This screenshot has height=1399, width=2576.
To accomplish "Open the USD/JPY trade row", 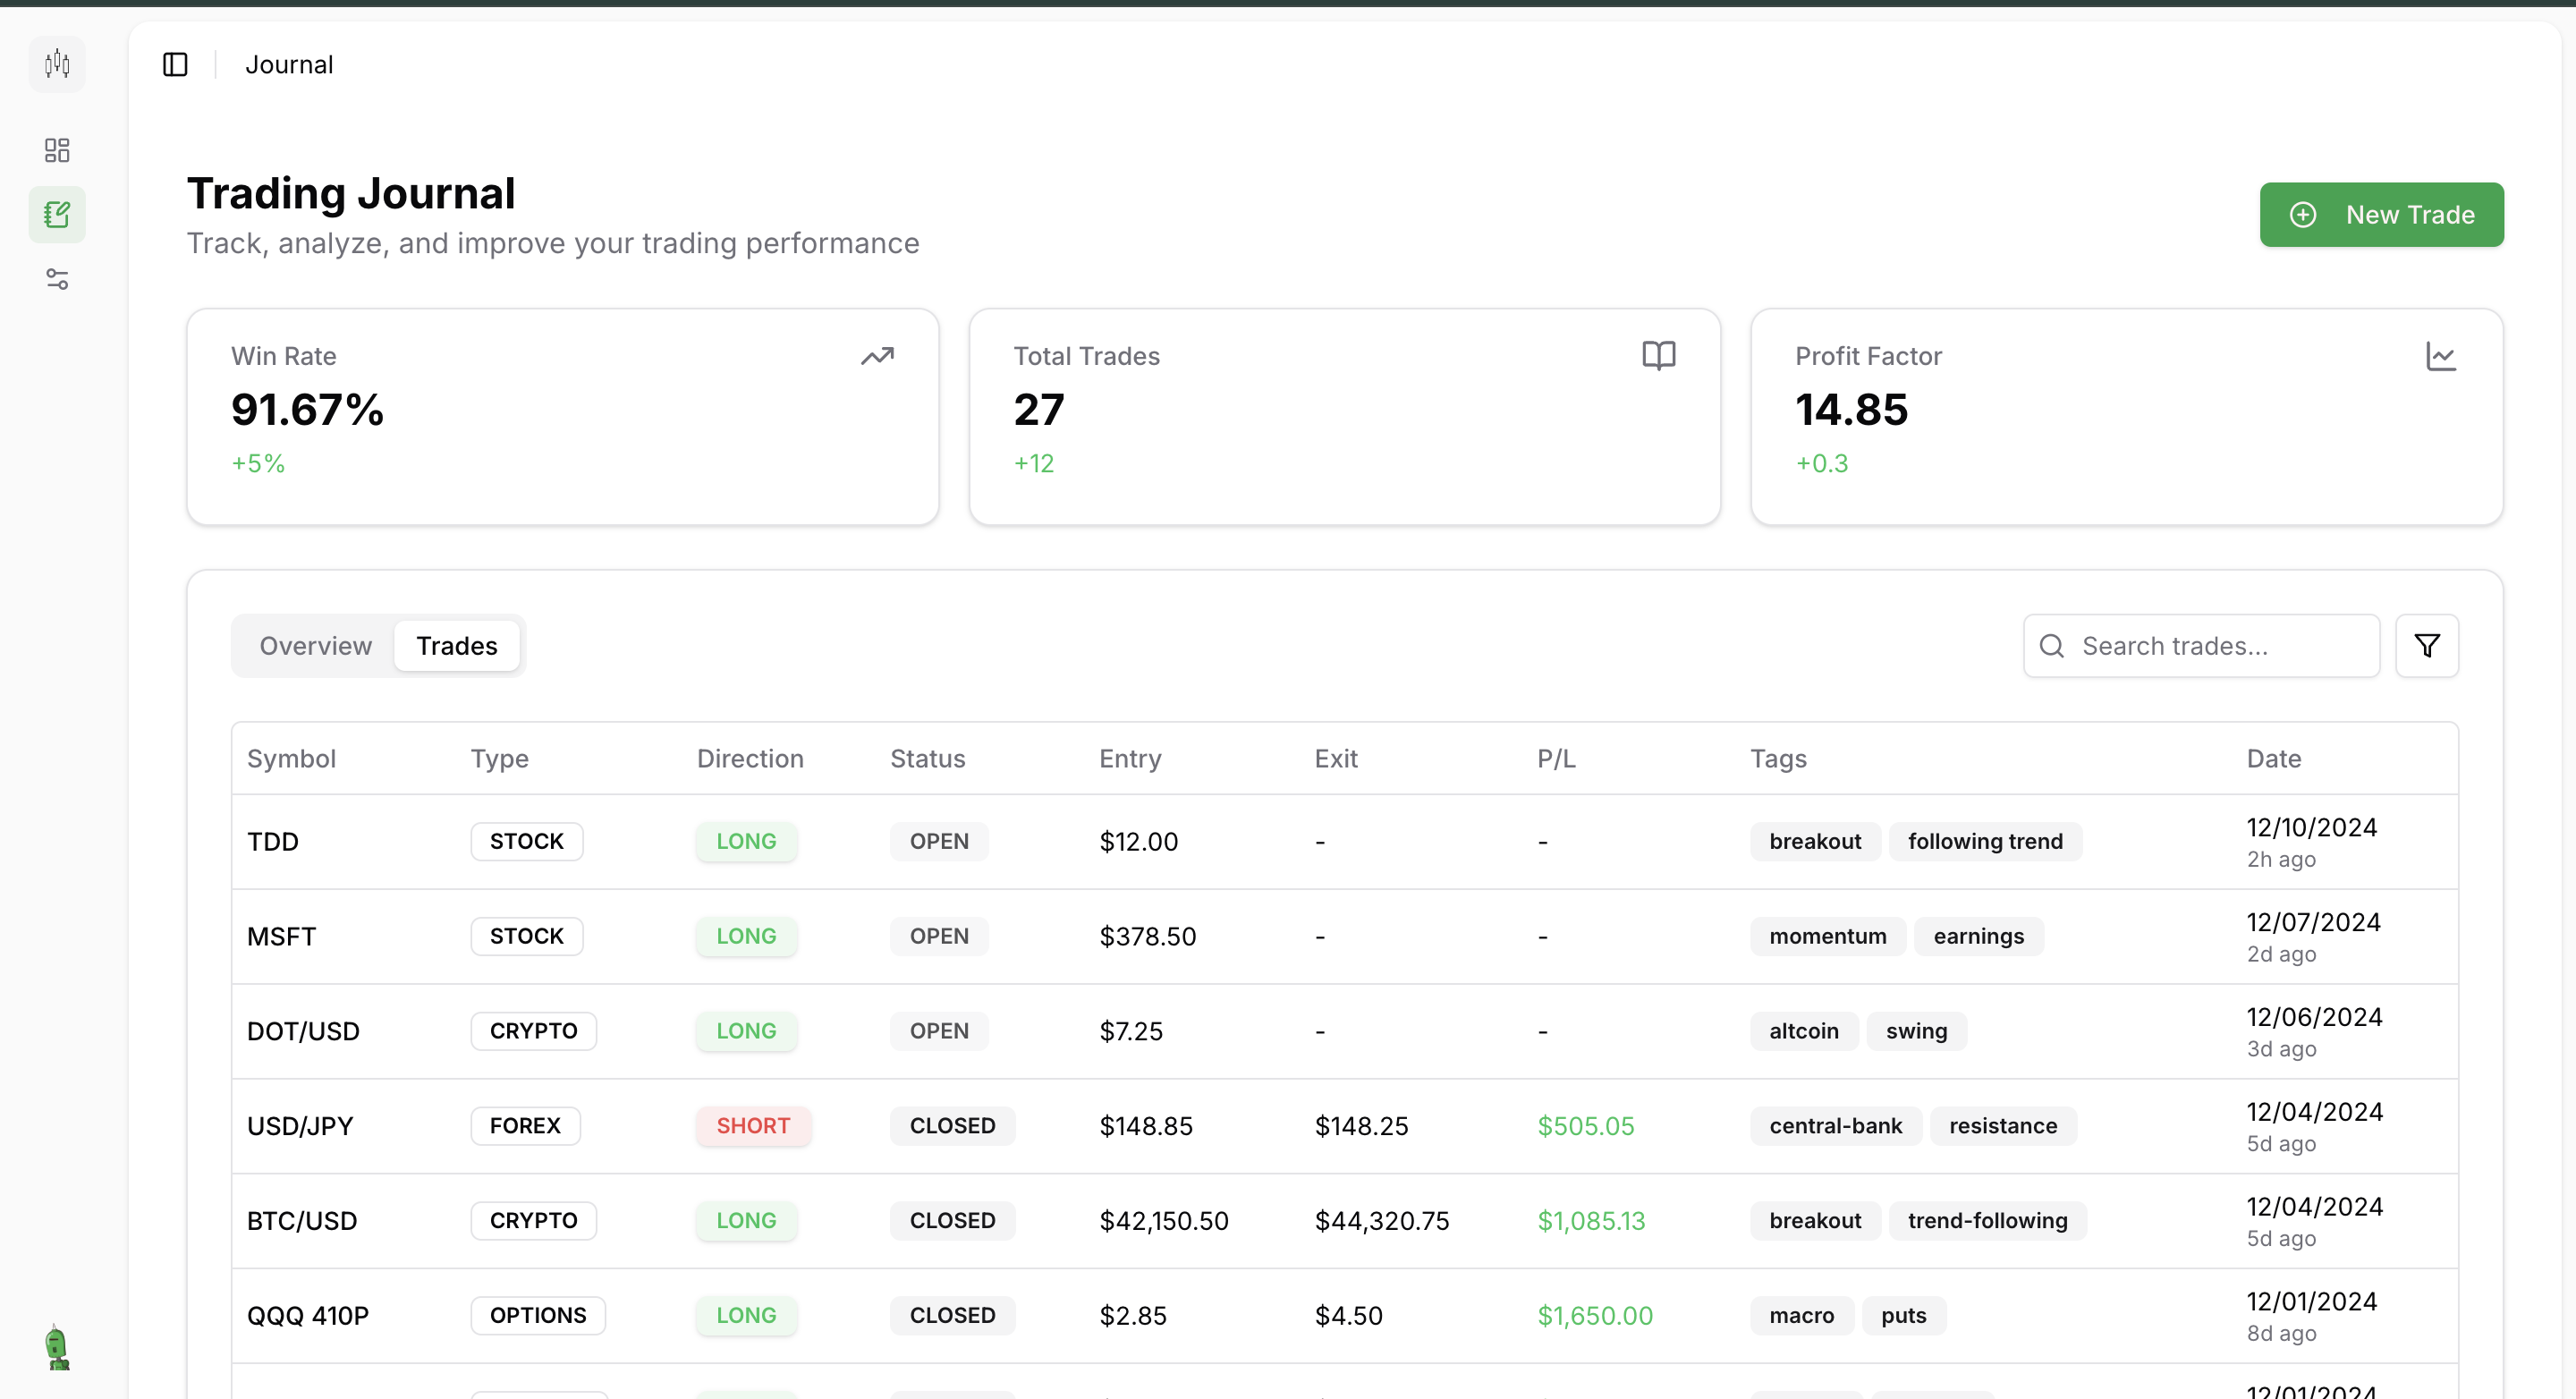I will tap(1345, 1126).
